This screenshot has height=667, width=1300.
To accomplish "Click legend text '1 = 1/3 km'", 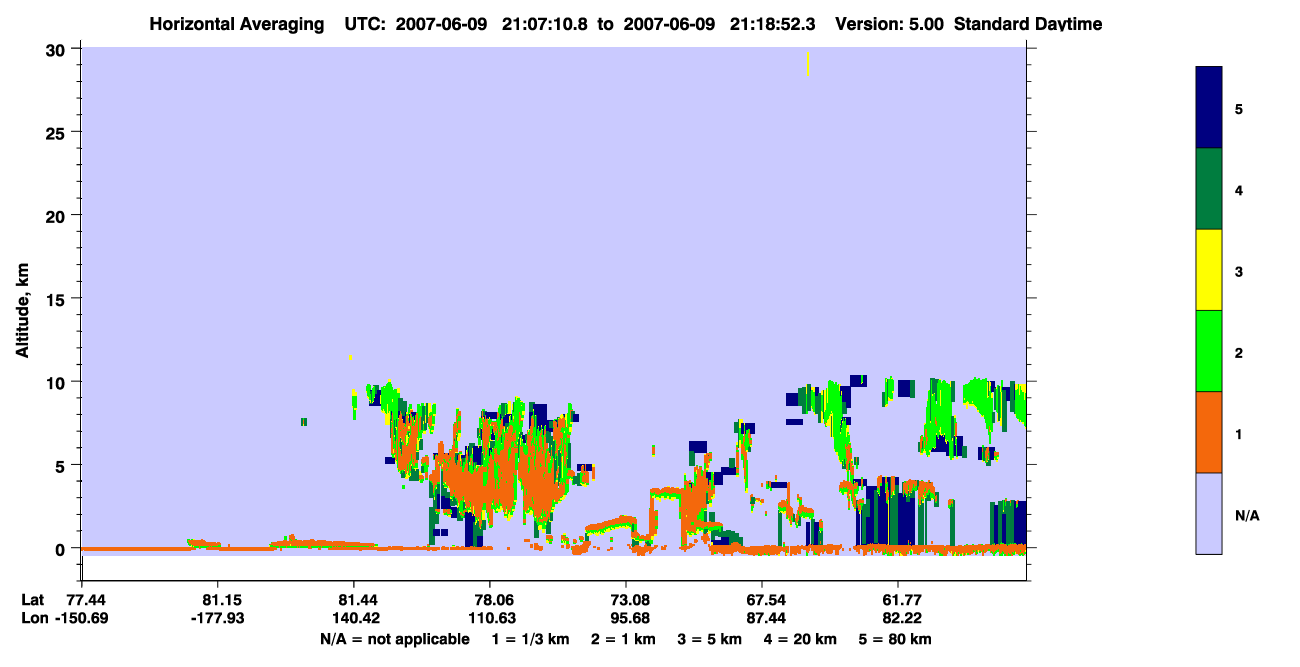I will [530, 639].
